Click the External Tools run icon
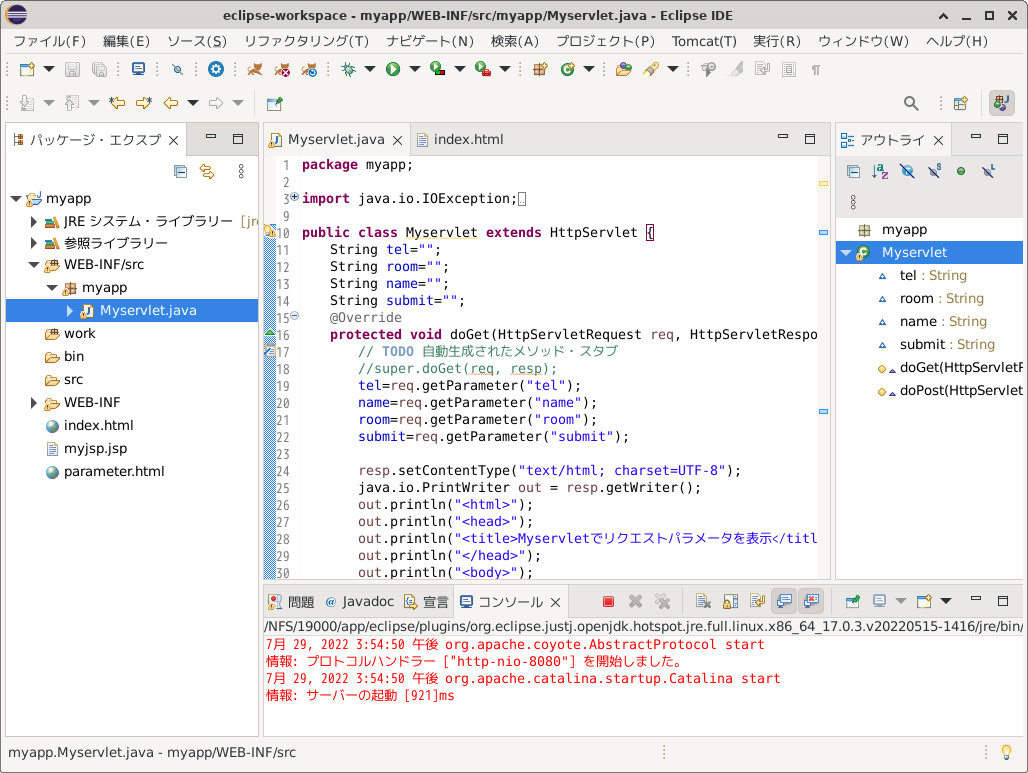This screenshot has height=773, width=1028. [483, 69]
